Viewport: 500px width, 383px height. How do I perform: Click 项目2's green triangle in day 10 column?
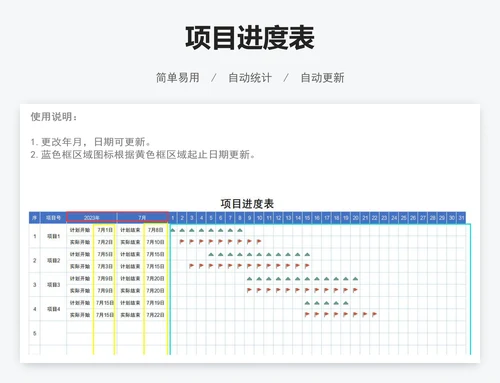[259, 254]
